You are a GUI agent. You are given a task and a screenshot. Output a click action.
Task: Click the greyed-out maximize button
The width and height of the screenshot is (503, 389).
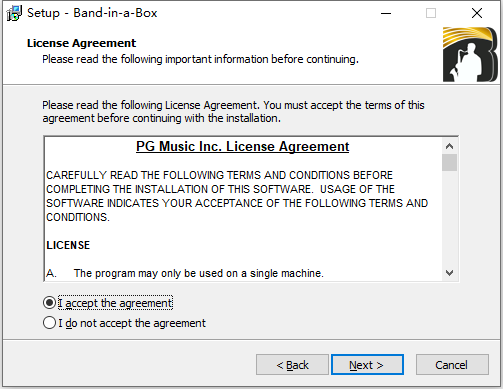click(x=431, y=13)
